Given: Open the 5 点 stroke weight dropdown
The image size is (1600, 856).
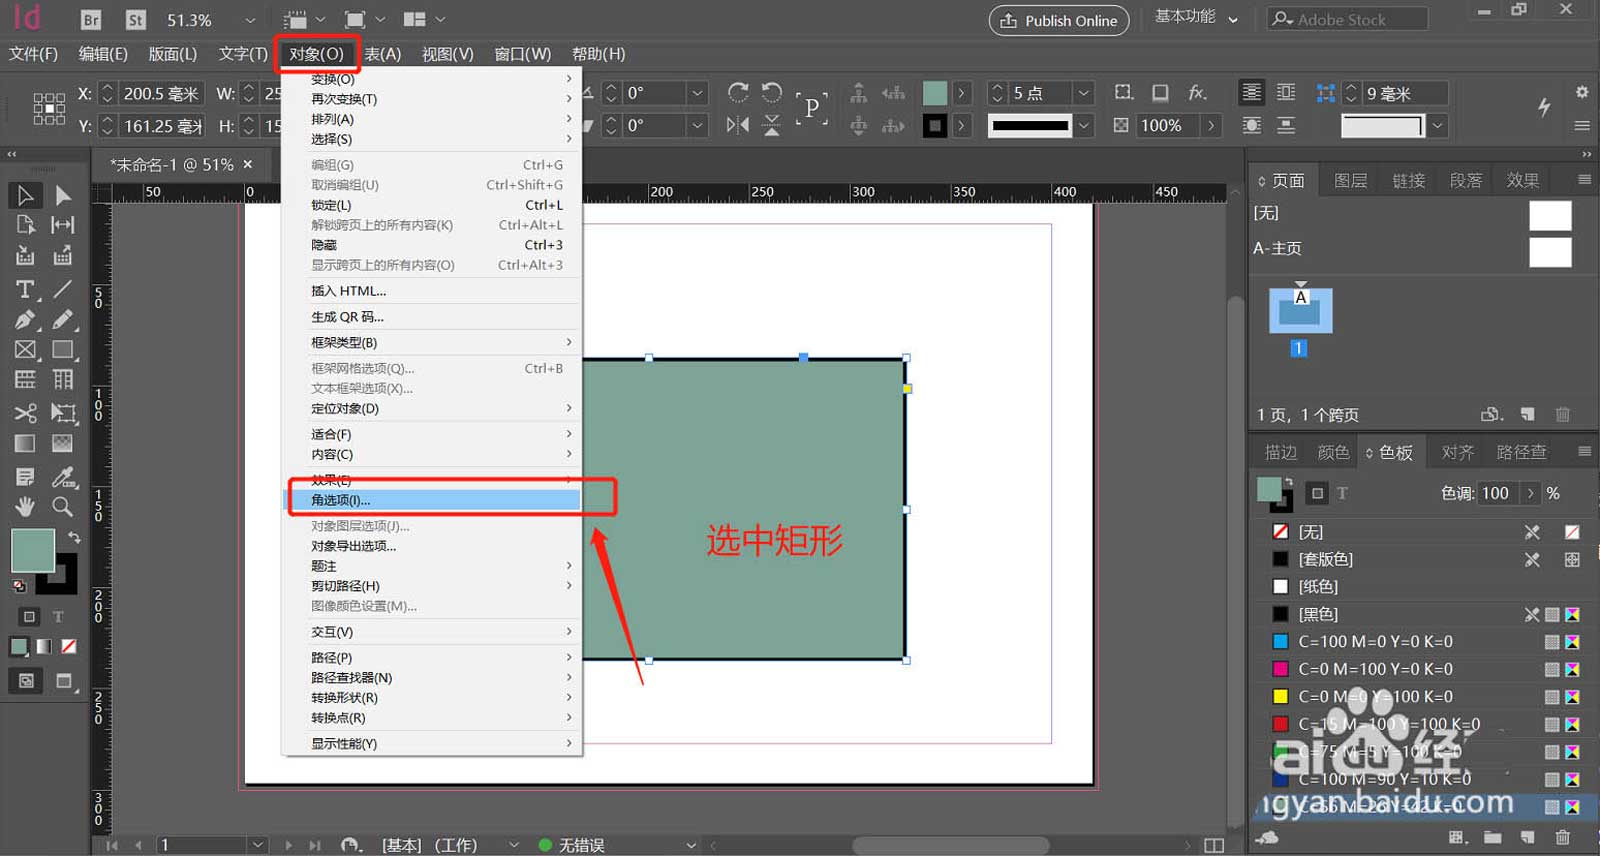Looking at the screenshot, I should [1083, 93].
